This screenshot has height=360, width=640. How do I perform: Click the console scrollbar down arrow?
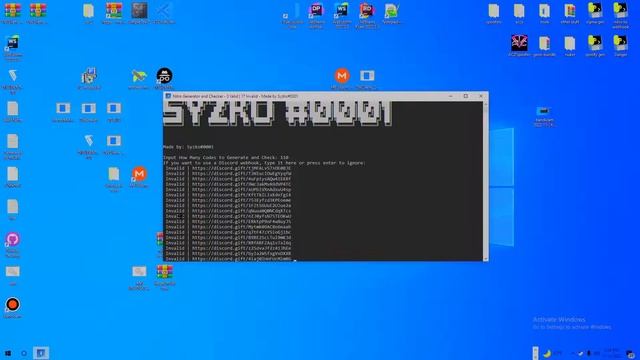(x=485, y=259)
